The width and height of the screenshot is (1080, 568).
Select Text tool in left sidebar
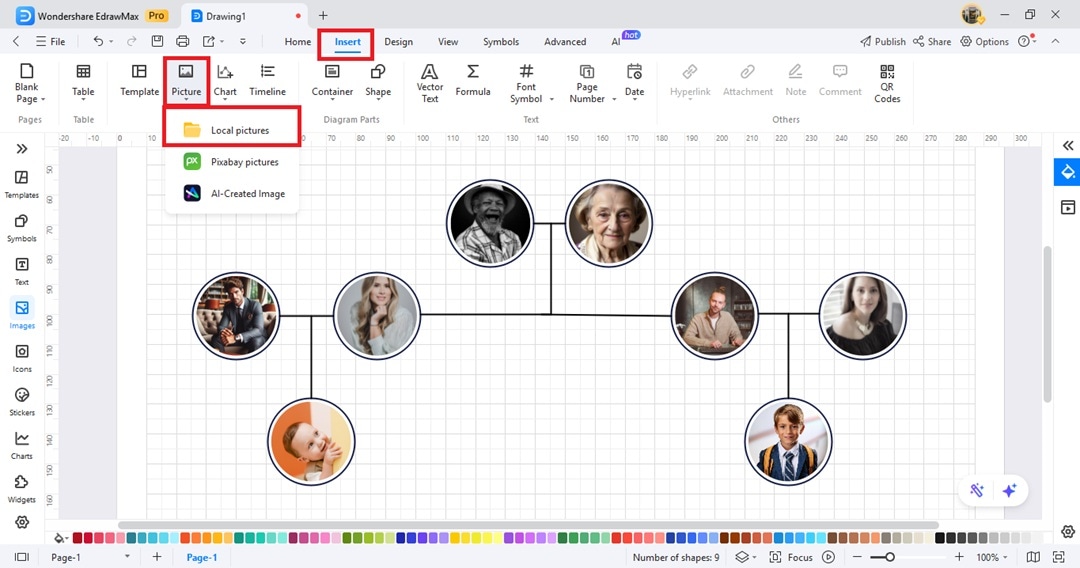pos(21,271)
